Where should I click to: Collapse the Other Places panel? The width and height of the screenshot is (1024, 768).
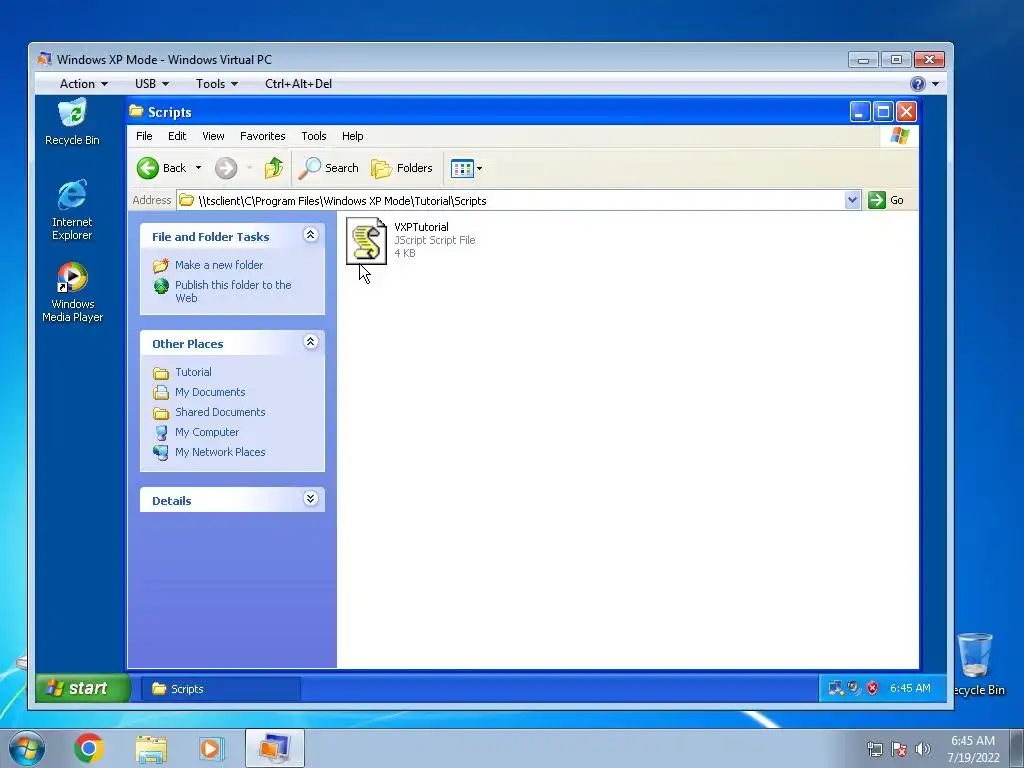click(311, 342)
